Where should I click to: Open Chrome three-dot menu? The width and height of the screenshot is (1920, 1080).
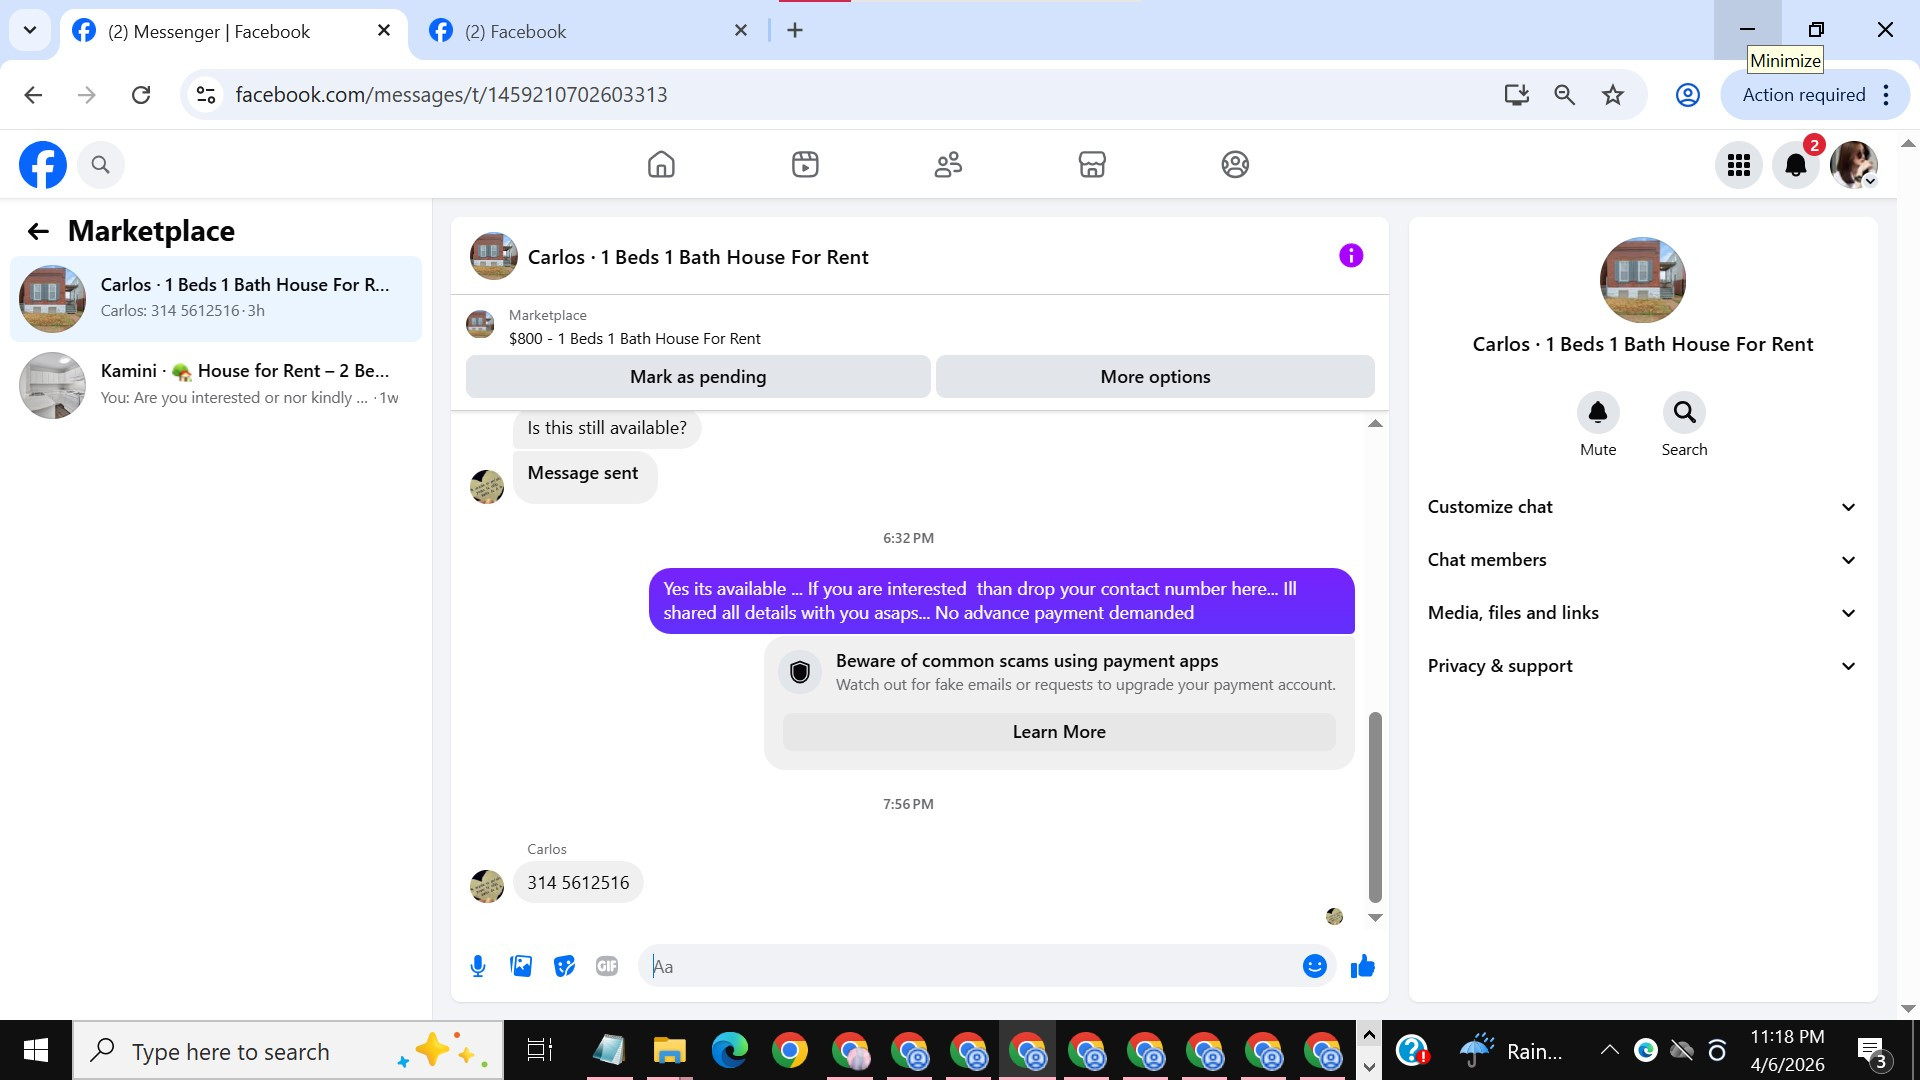coord(1886,95)
